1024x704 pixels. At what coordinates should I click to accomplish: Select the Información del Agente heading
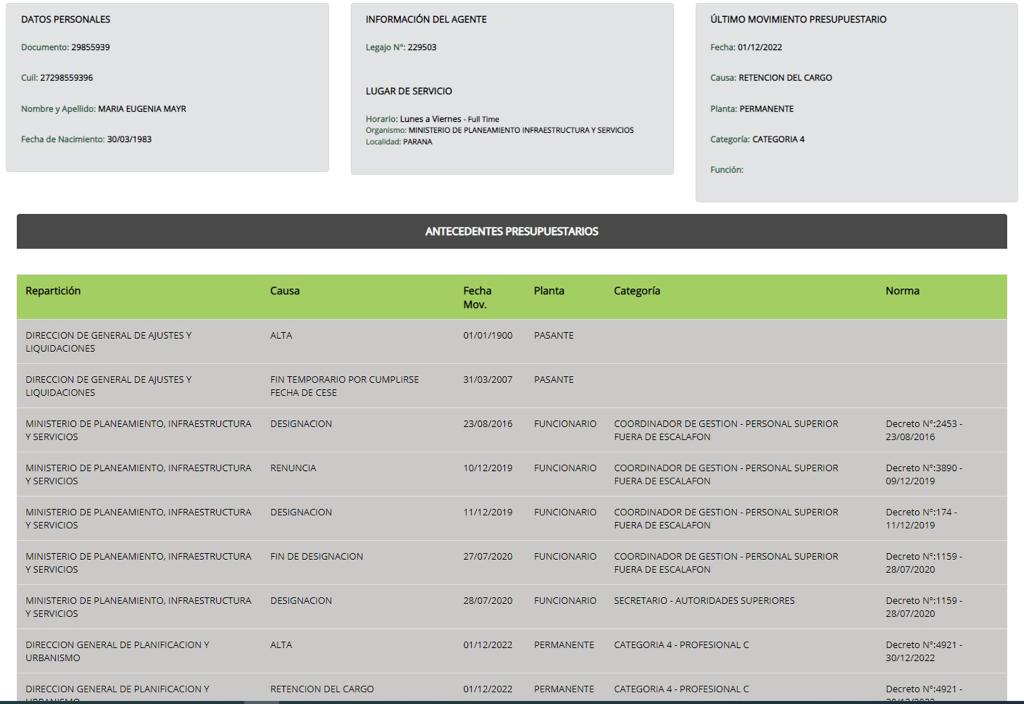coord(426,19)
